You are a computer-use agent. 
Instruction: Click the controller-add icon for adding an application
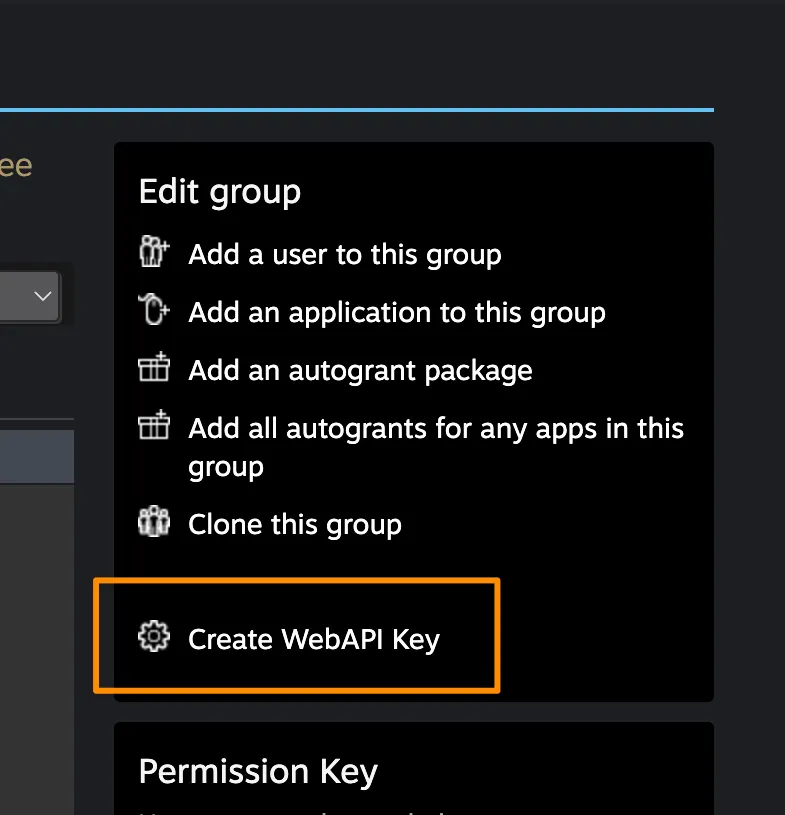[153, 311]
